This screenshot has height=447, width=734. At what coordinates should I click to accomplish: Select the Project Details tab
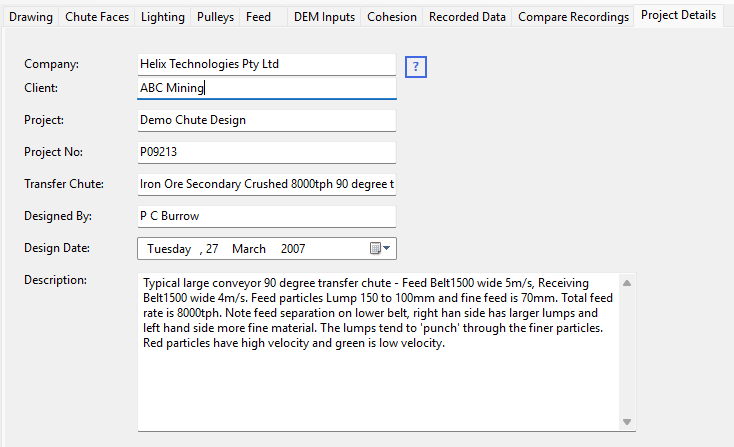tap(678, 15)
